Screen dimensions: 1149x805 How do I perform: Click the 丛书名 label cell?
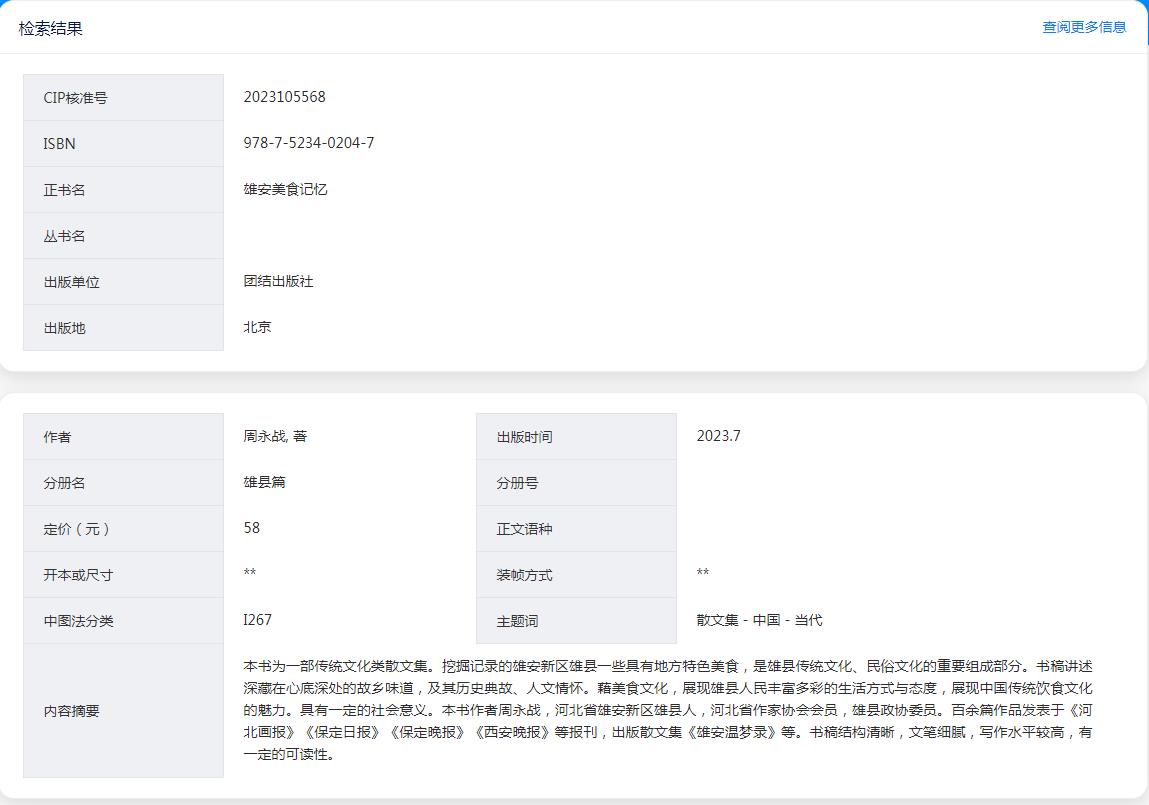[123, 236]
